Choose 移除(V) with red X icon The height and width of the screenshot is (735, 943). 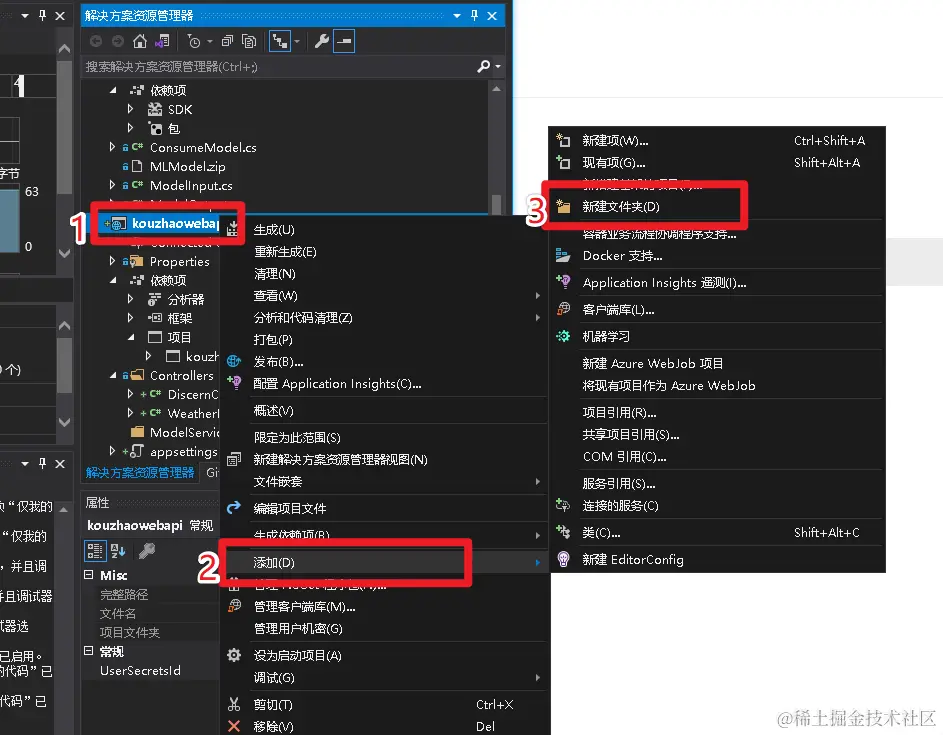click(385, 727)
